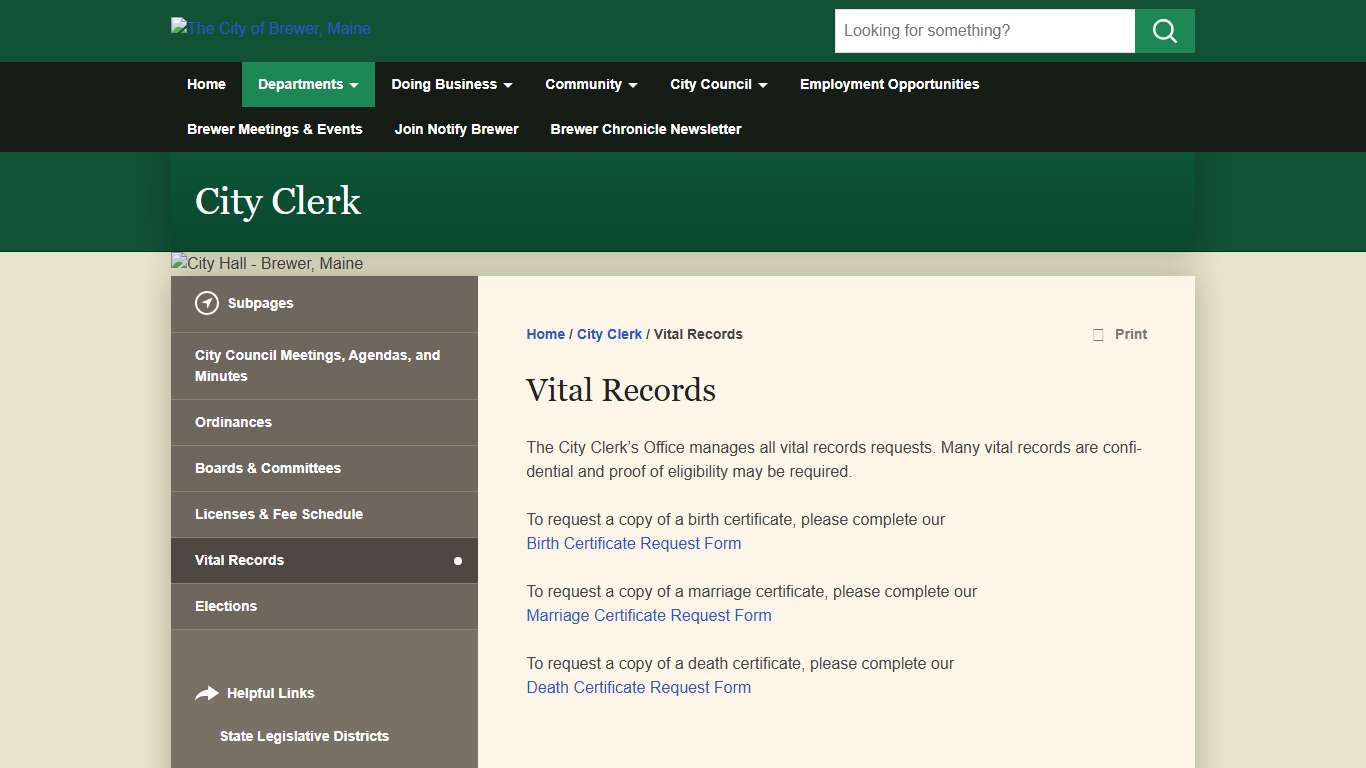
Task: Click the Death Certificate Request Form link
Action: pyautogui.click(x=638, y=687)
